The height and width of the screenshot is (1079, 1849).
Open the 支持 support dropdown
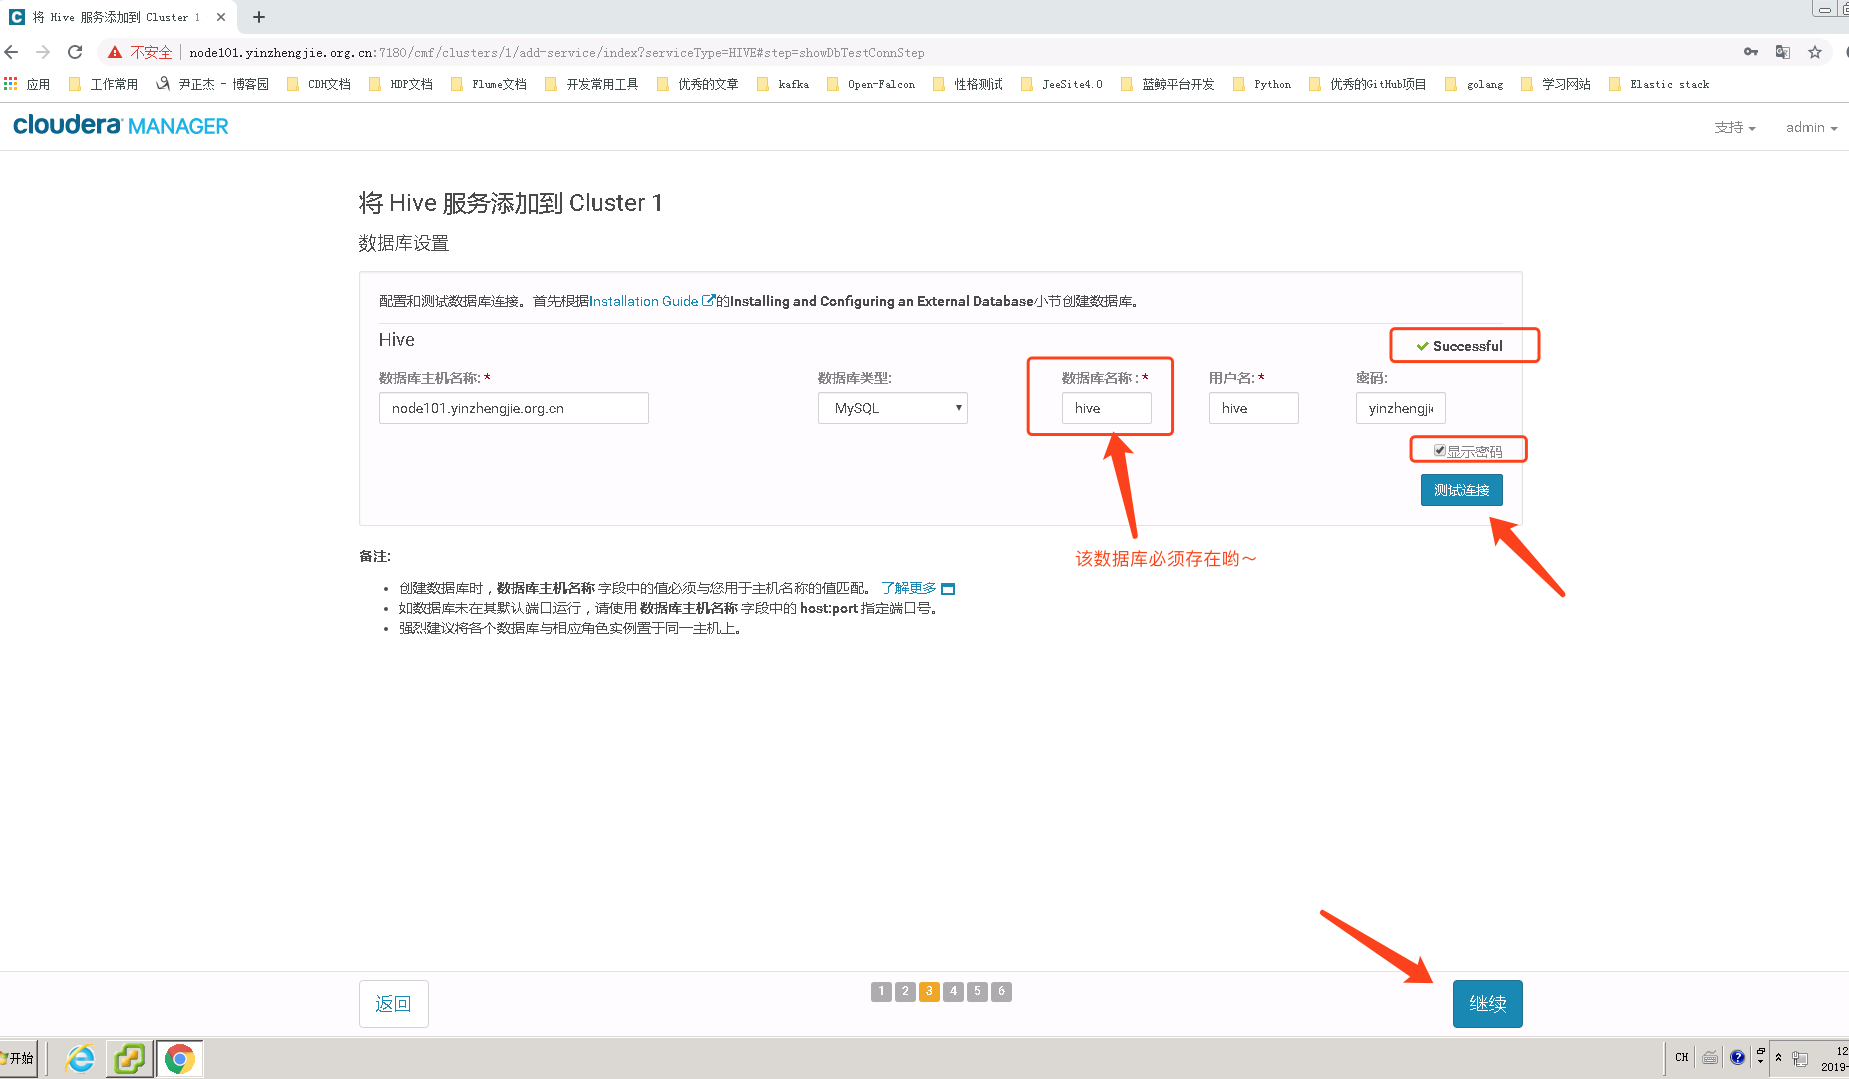tap(1734, 127)
